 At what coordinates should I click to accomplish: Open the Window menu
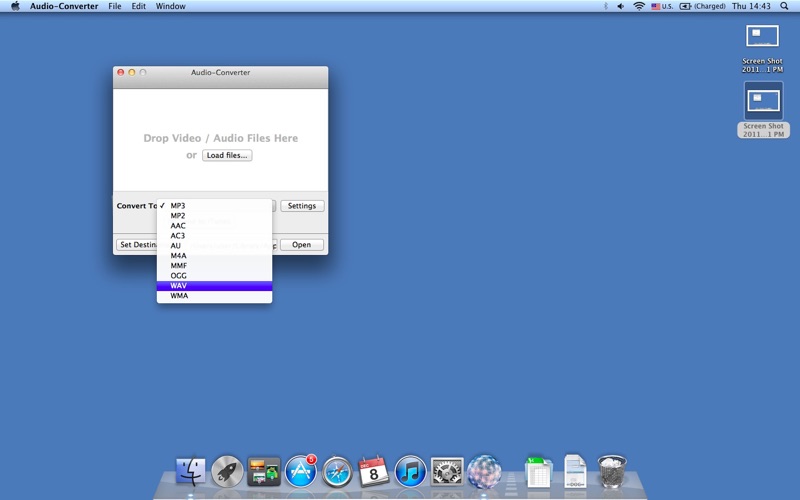(x=170, y=6)
